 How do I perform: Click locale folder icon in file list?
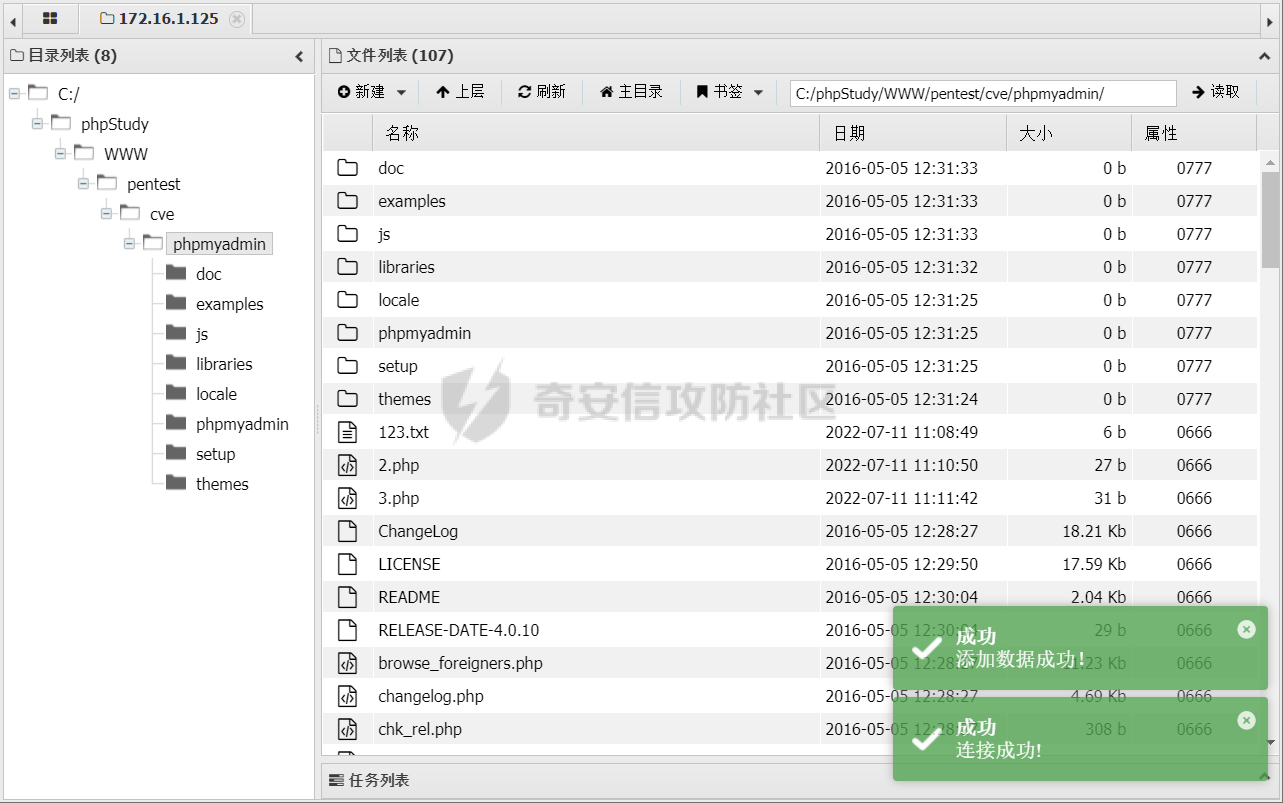[x=347, y=300]
